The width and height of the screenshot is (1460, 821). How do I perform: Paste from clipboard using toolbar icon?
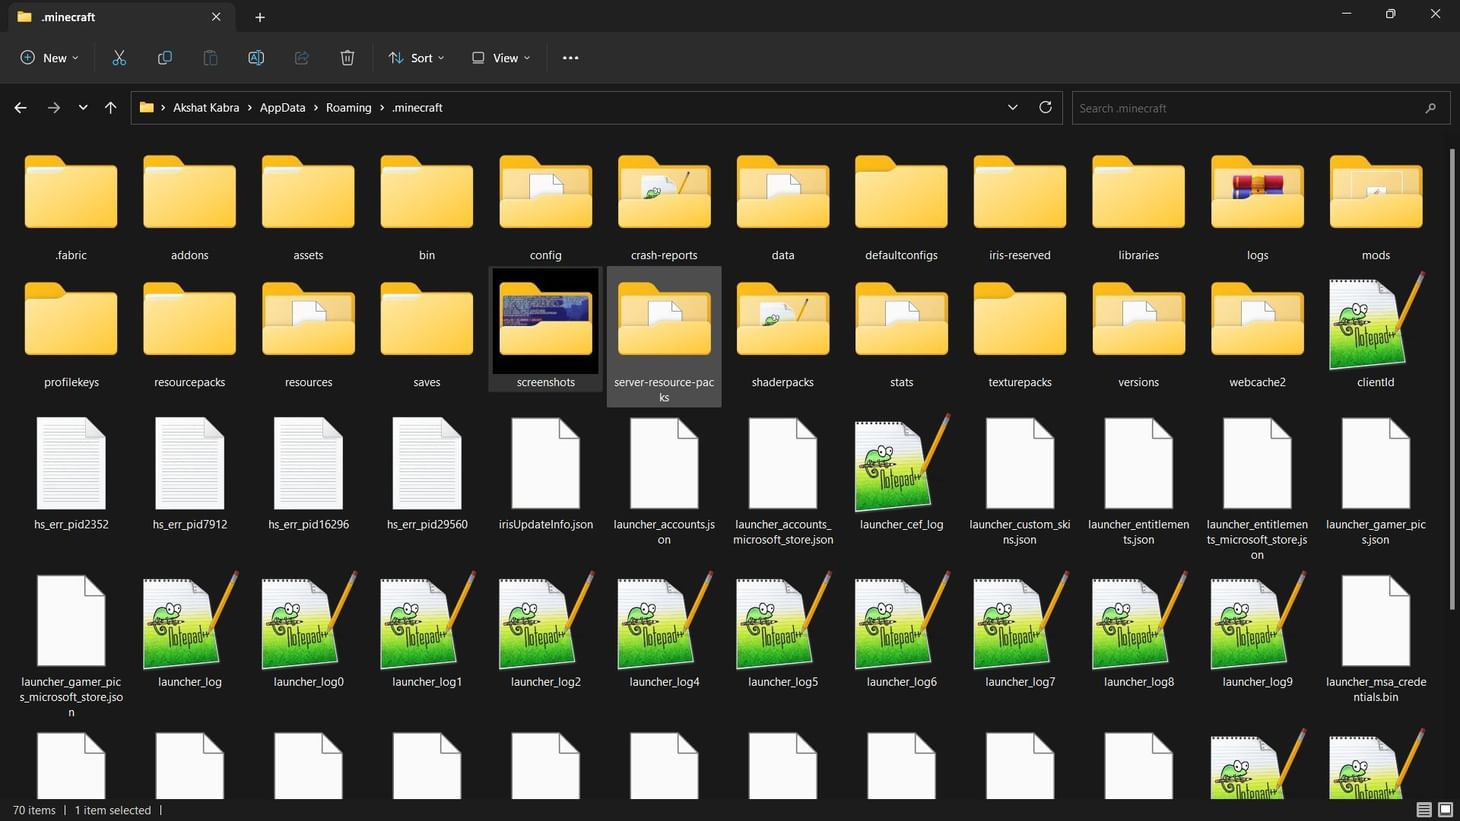210,57
